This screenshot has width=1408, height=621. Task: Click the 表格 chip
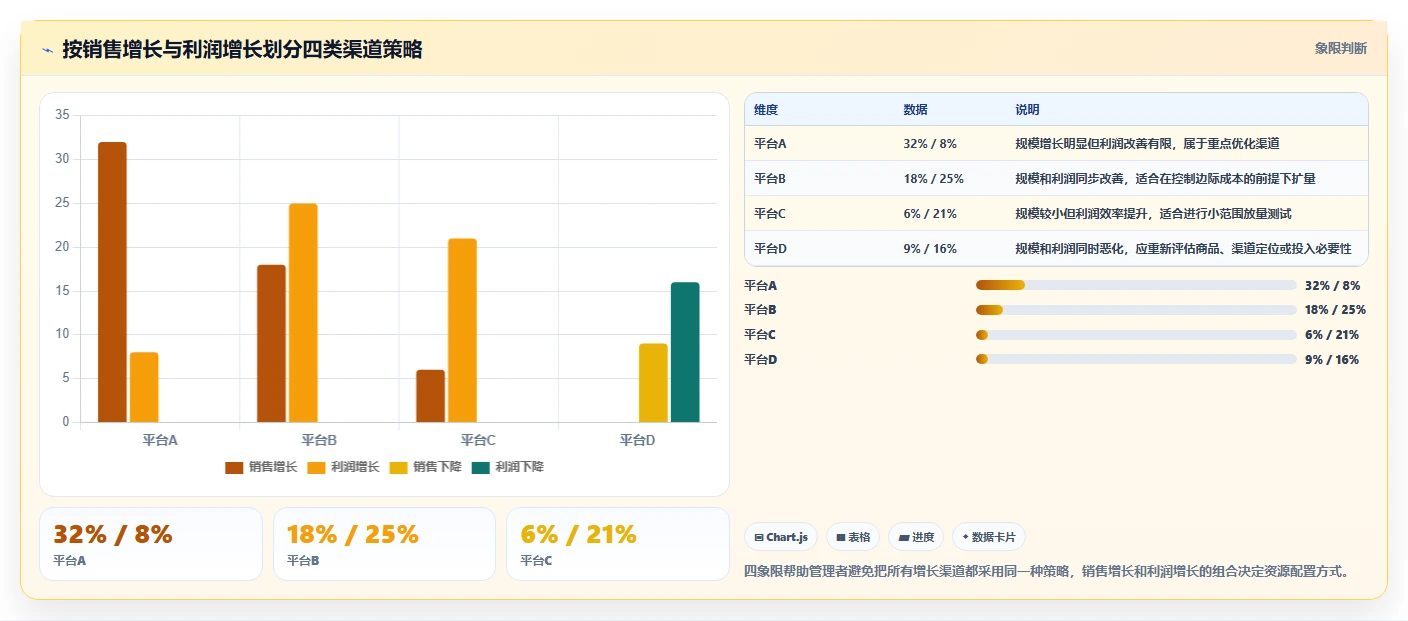pos(853,537)
